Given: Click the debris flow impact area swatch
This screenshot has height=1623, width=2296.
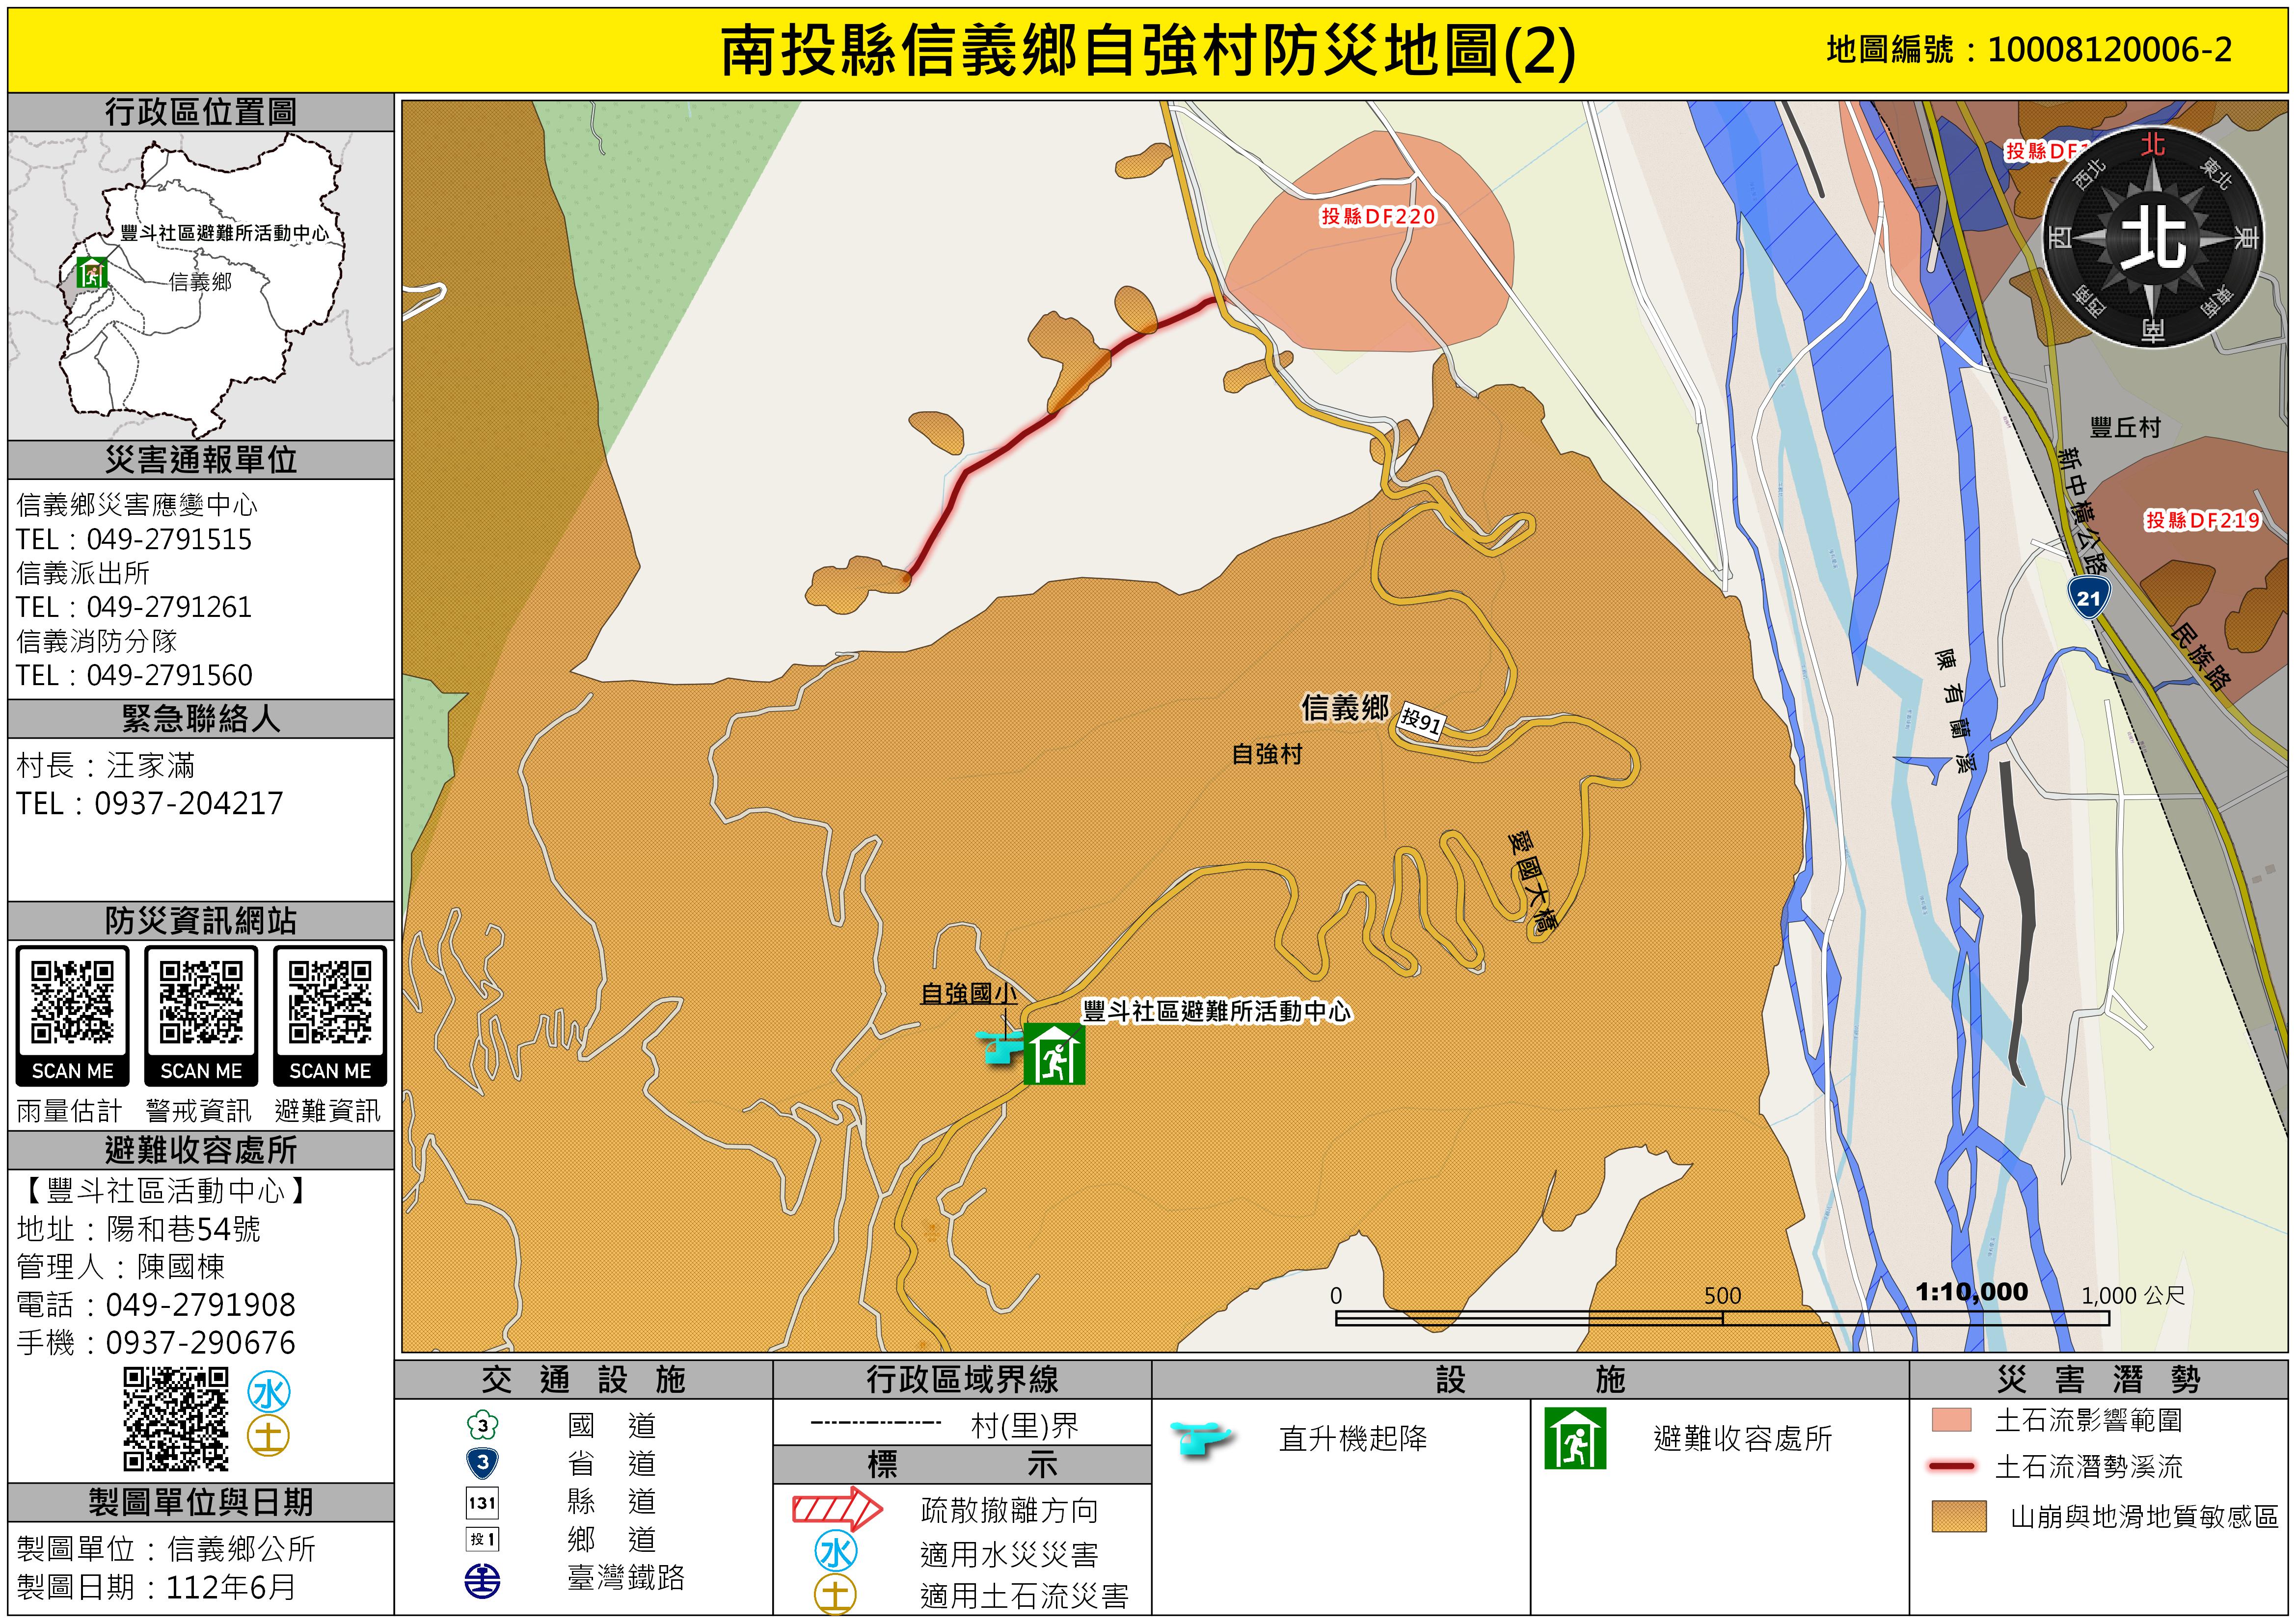Looking at the screenshot, I should pyautogui.click(x=1951, y=1420).
